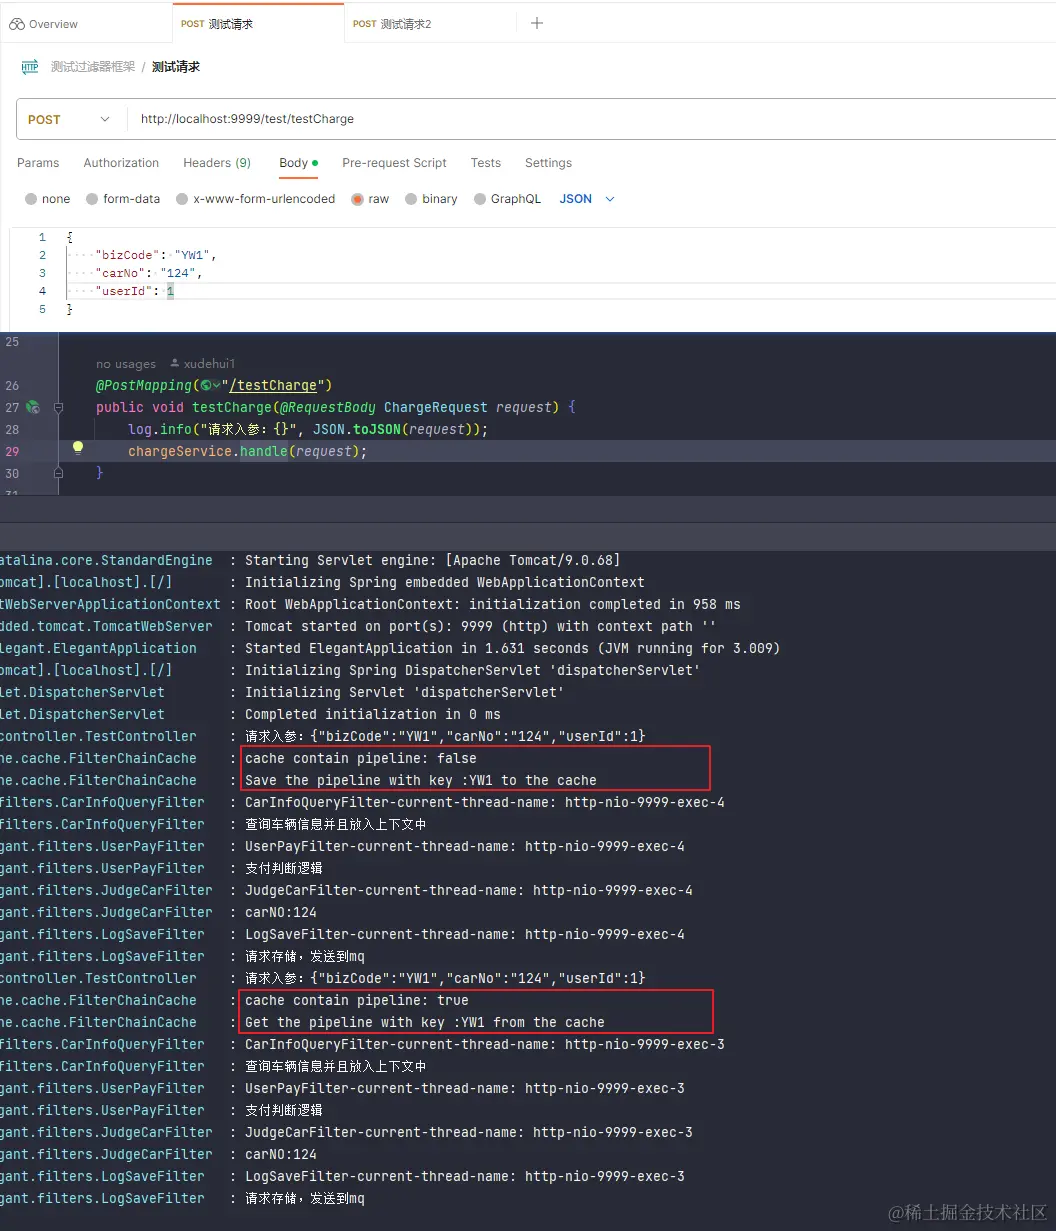1056x1231 pixels.
Task: Click the JudgeCarFilter exec-3 thread-name log line
Action: (469, 1132)
